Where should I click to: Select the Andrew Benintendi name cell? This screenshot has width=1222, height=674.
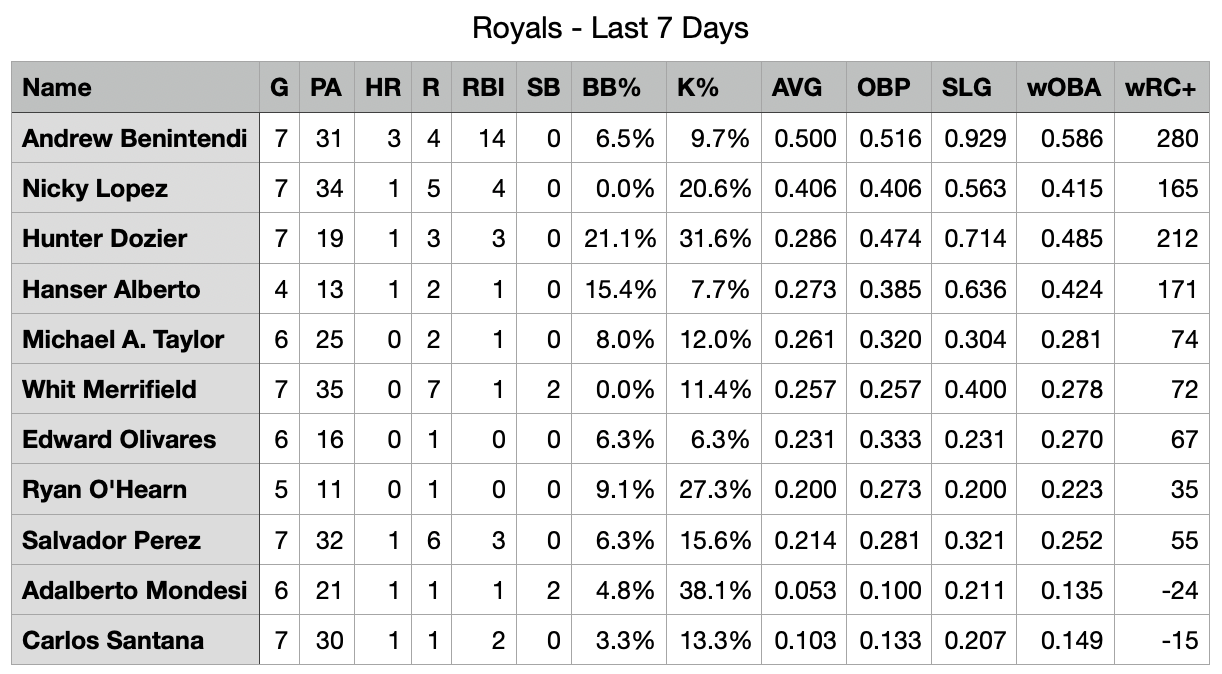pos(134,138)
